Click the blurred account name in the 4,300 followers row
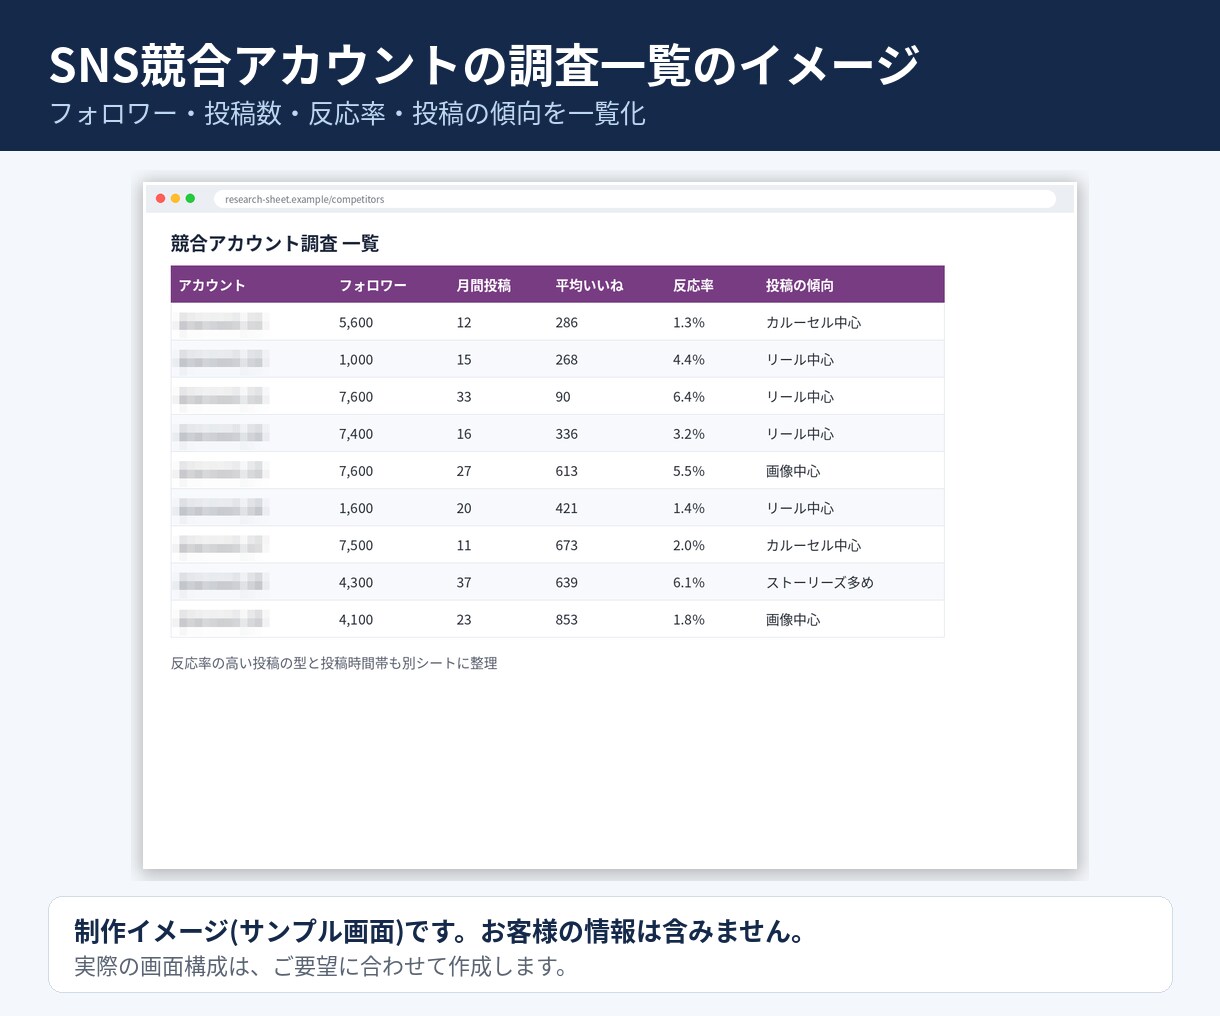1220x1016 pixels. click(x=222, y=582)
